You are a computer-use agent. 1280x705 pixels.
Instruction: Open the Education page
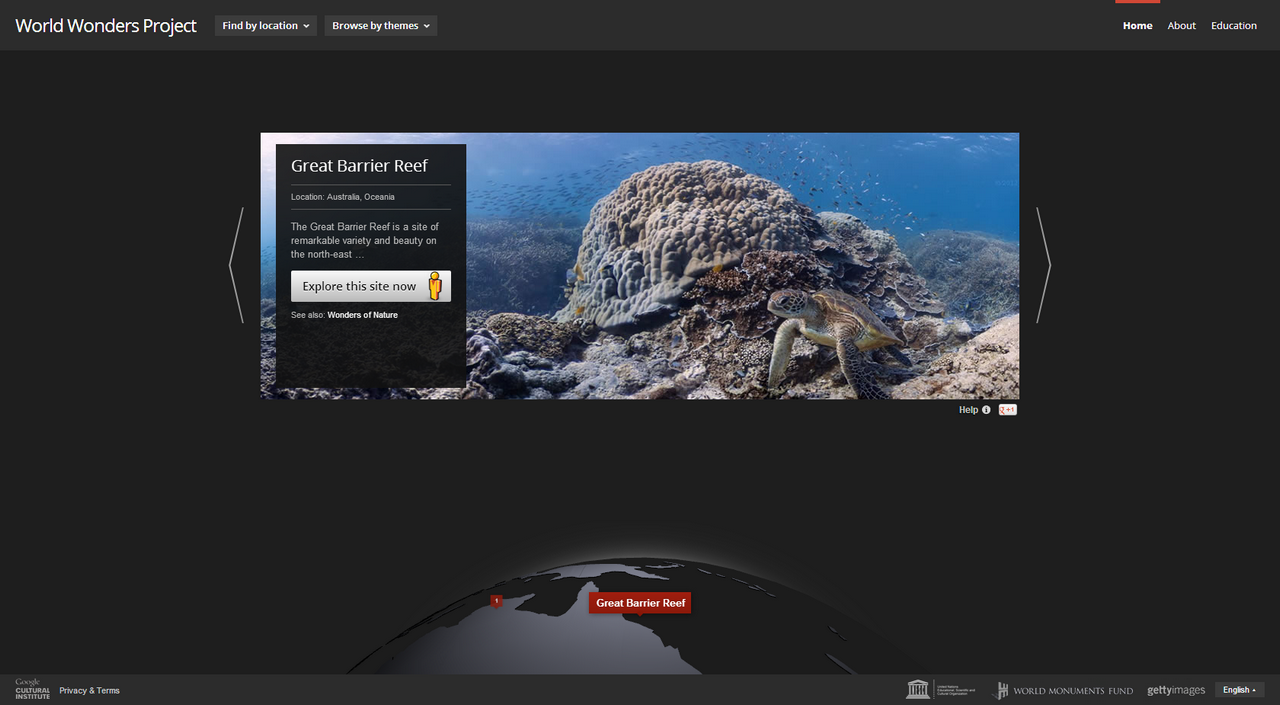pyautogui.click(x=1234, y=26)
